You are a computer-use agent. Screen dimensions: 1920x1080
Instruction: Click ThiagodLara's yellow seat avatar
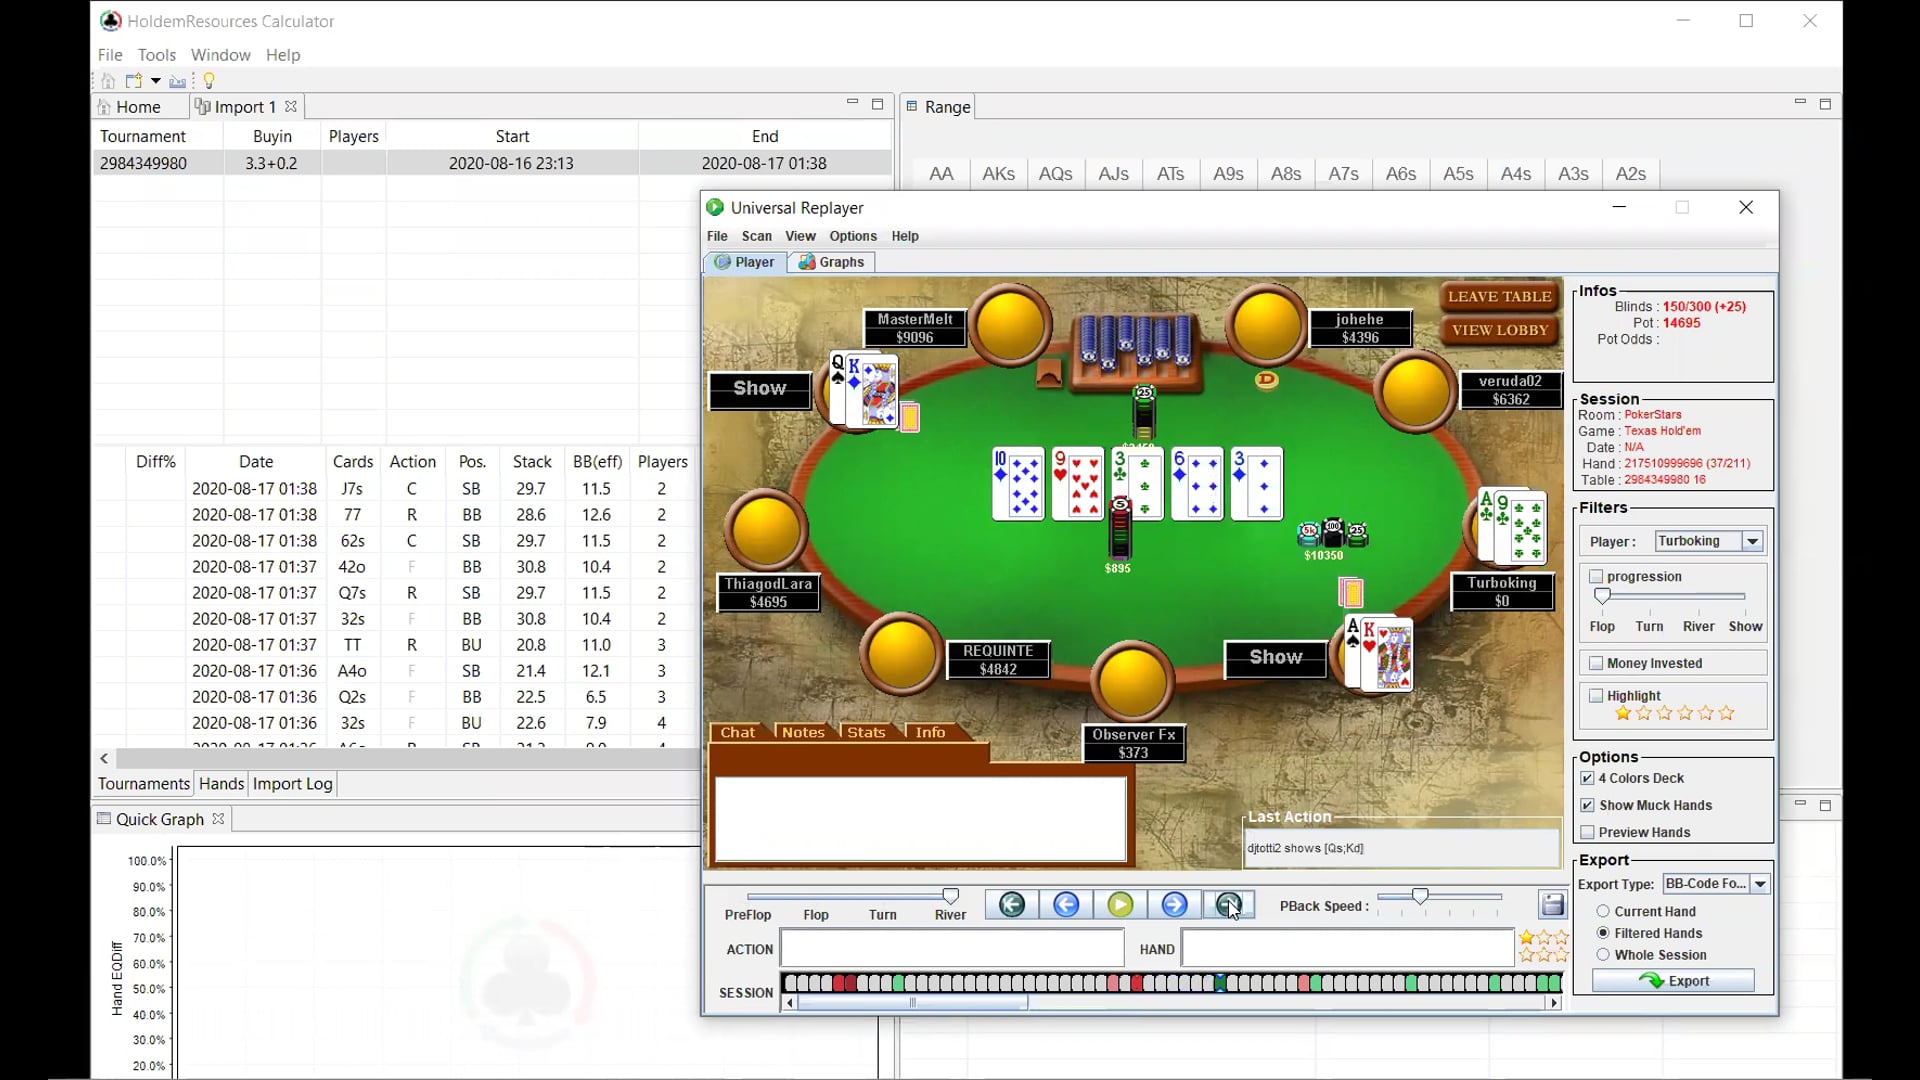coord(765,529)
